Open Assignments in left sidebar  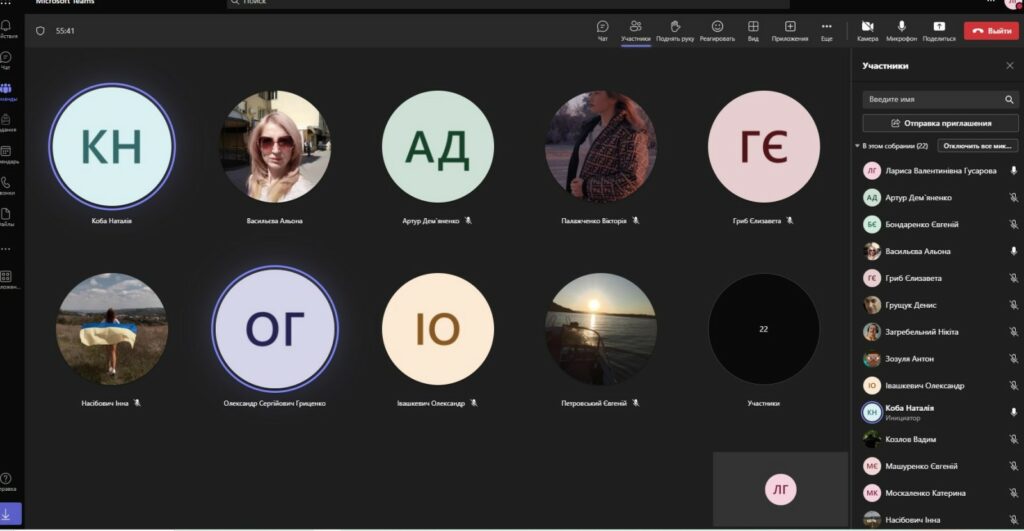[x=7, y=123]
